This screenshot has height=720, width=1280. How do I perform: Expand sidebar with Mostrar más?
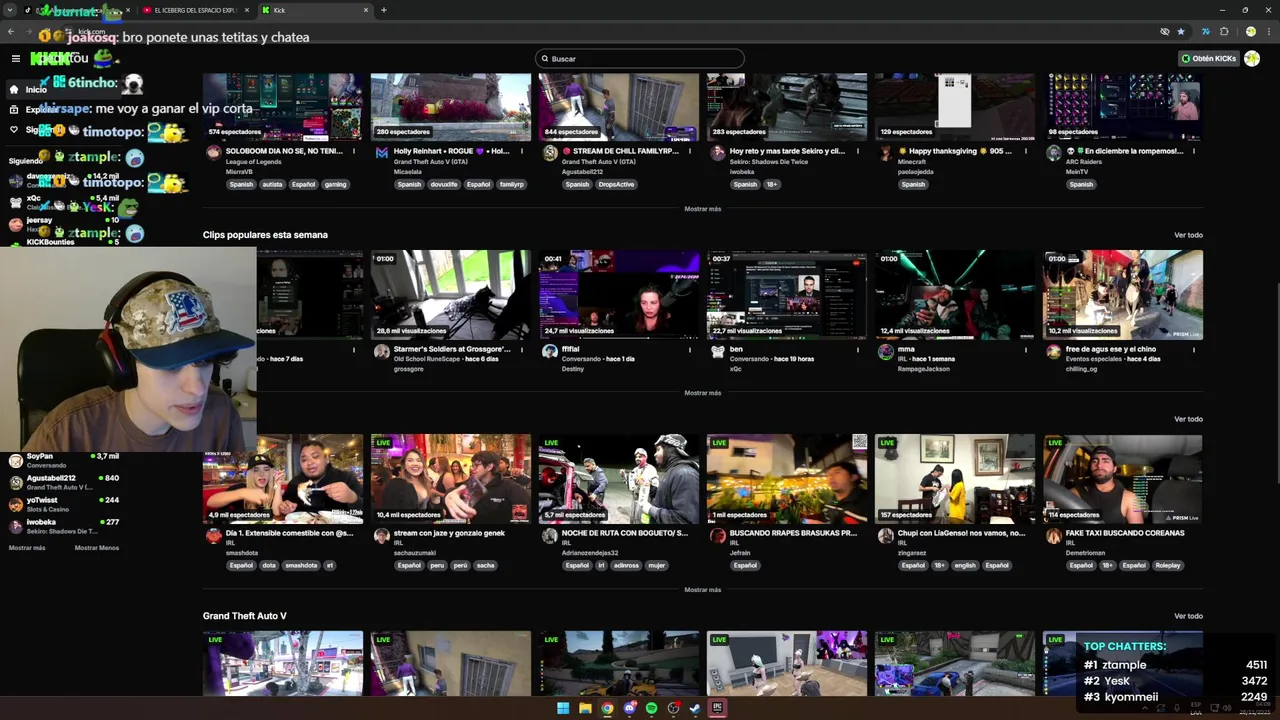tap(27, 548)
